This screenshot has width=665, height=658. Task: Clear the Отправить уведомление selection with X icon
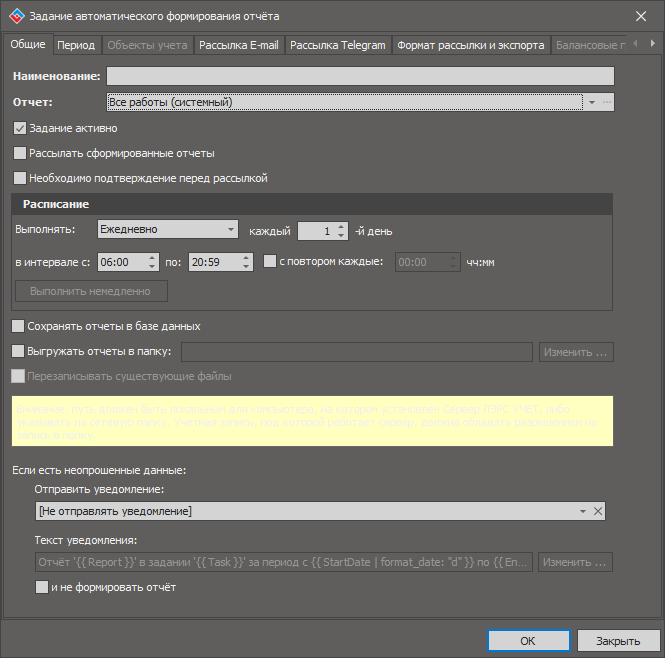pos(598,511)
